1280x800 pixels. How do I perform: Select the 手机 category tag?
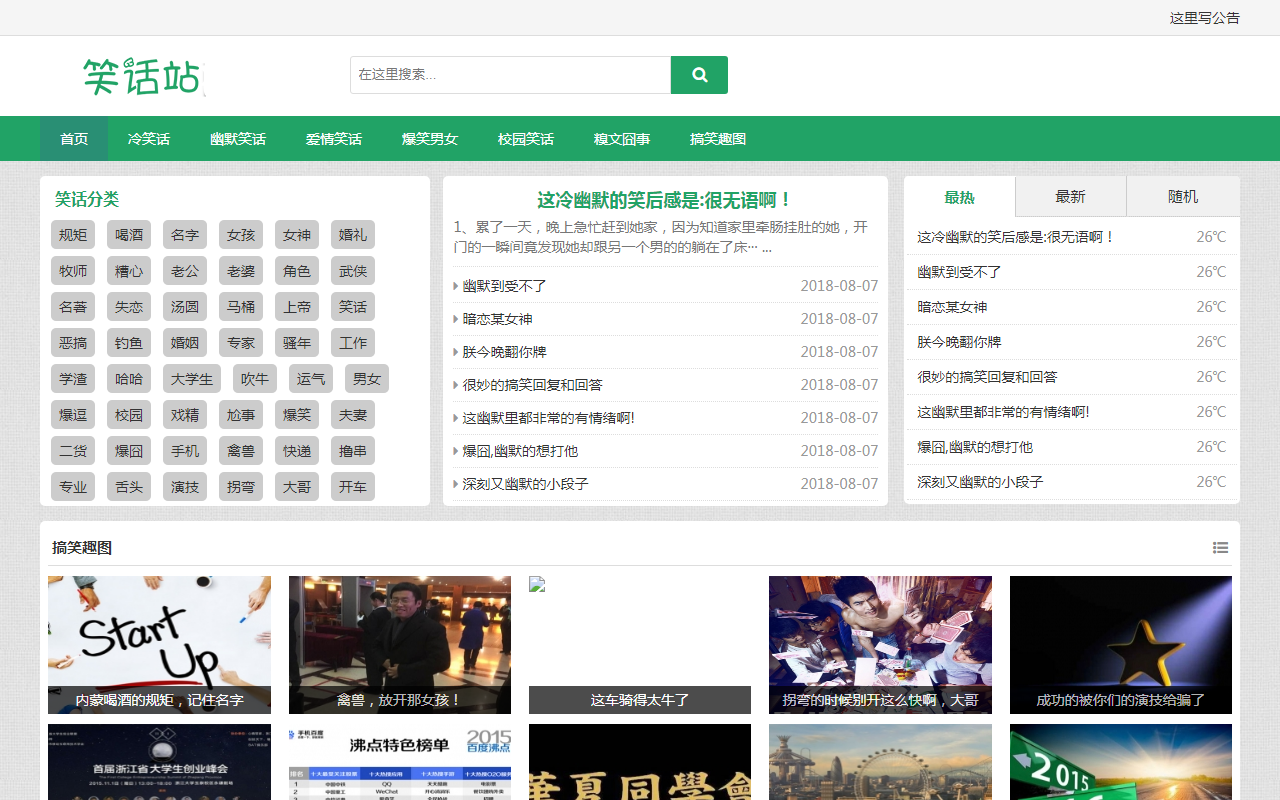(x=185, y=451)
